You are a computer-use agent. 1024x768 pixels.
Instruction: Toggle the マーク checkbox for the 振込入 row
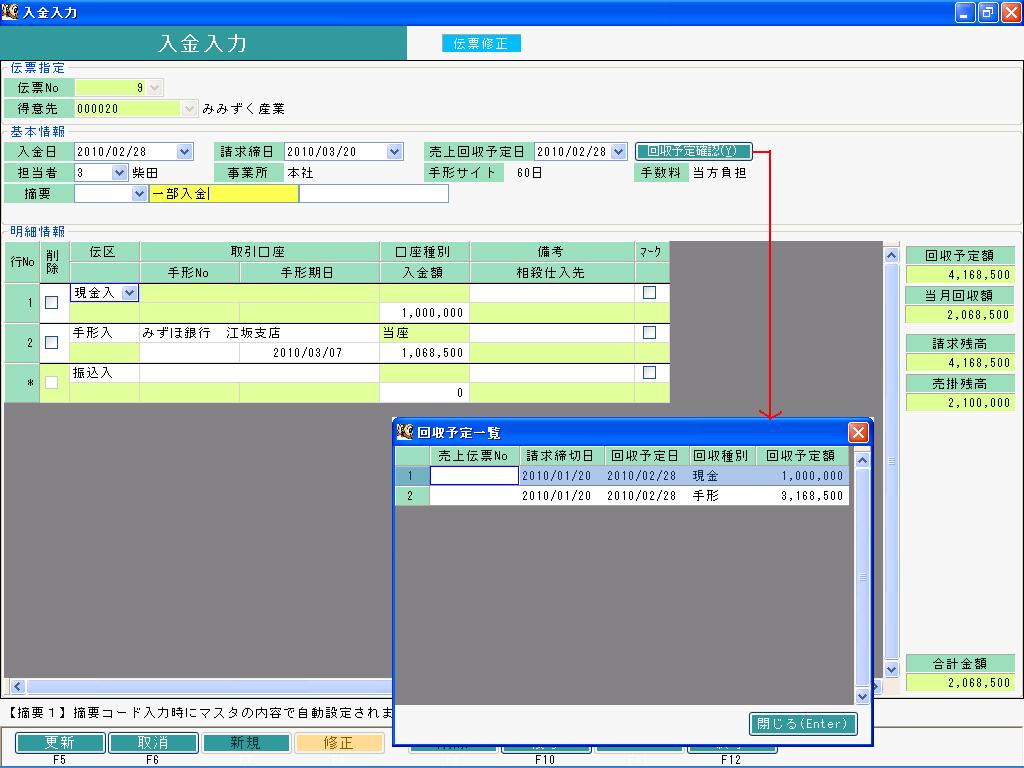[649, 372]
